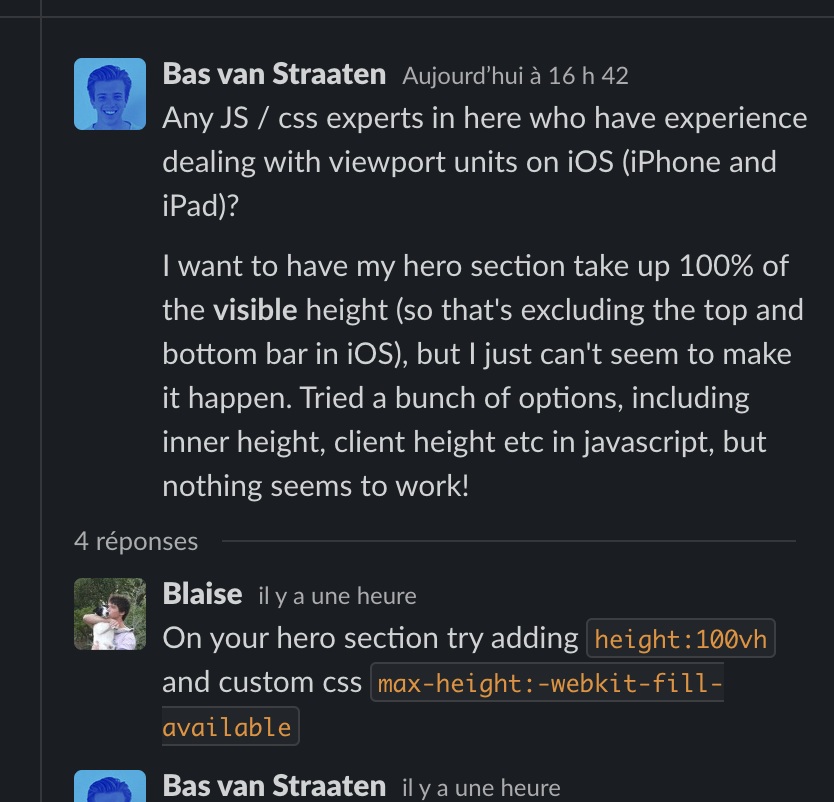Viewport: 834px width, 802px height.
Task: Click the "4 réponses" replies label
Action: click(x=136, y=541)
